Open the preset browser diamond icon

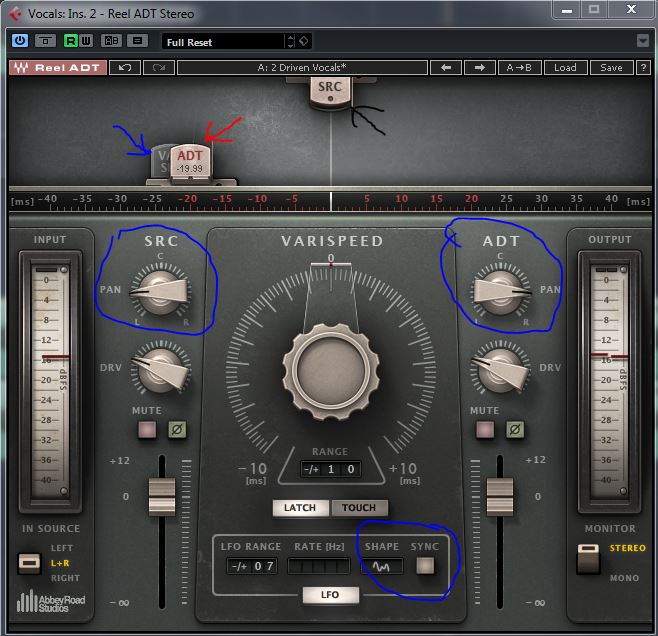(304, 41)
